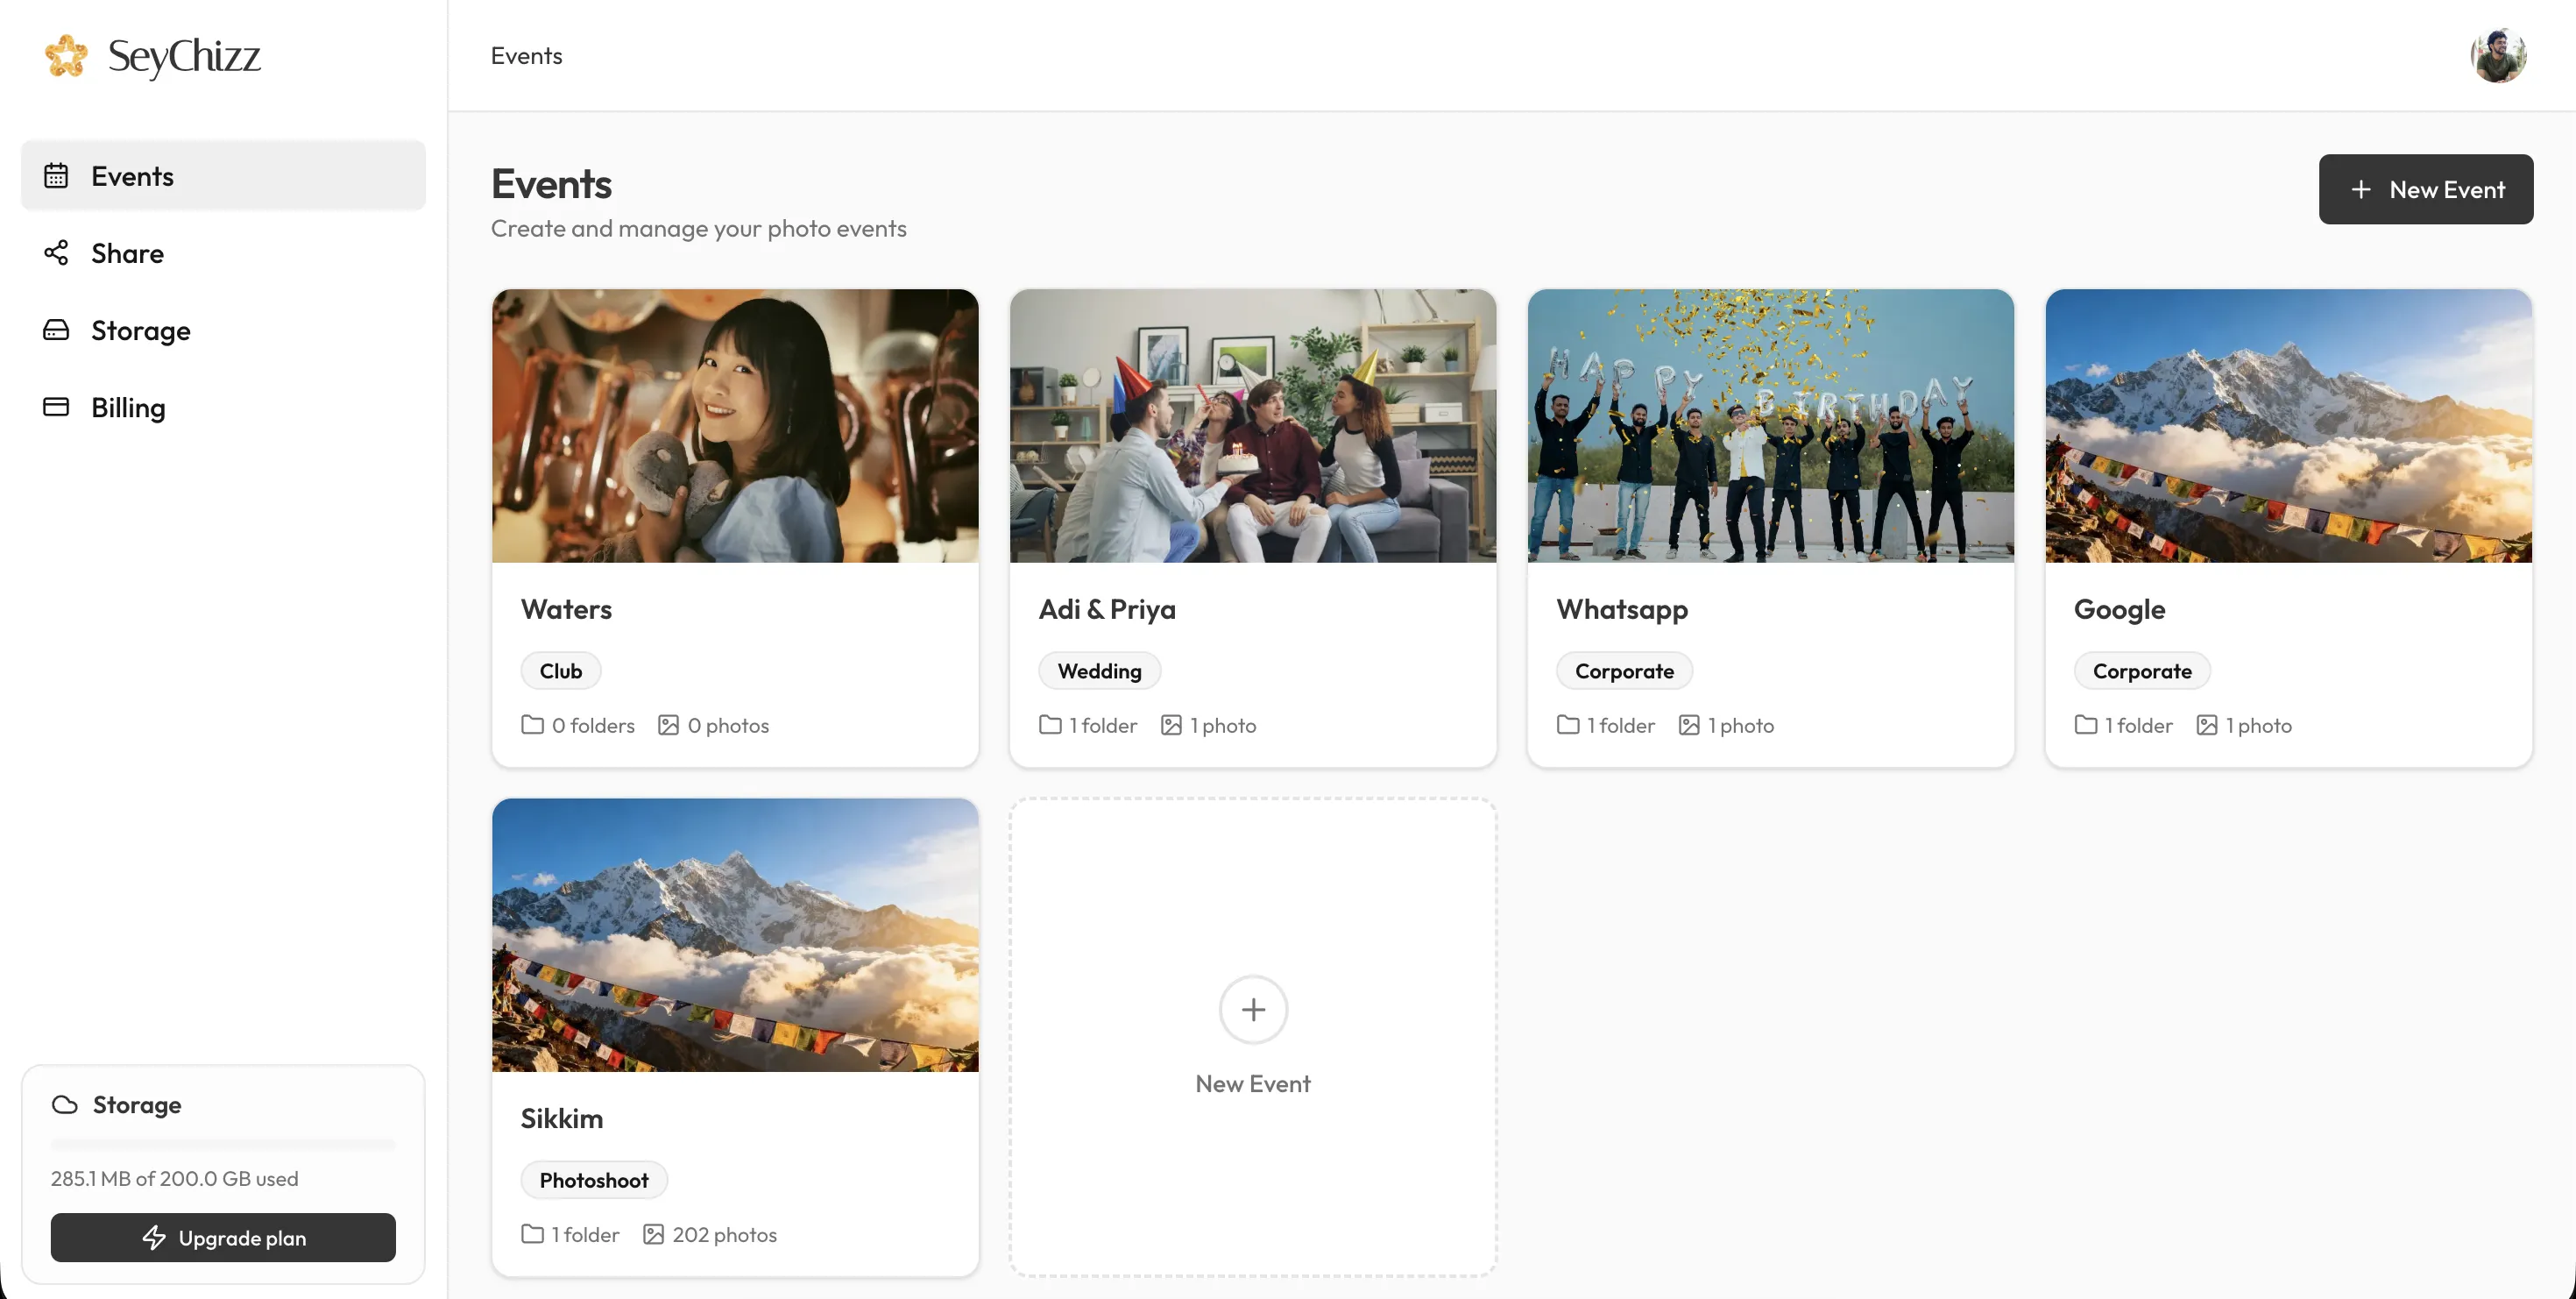Click the Storage drive icon in sidebar
This screenshot has height=1299, width=2576.
point(56,330)
